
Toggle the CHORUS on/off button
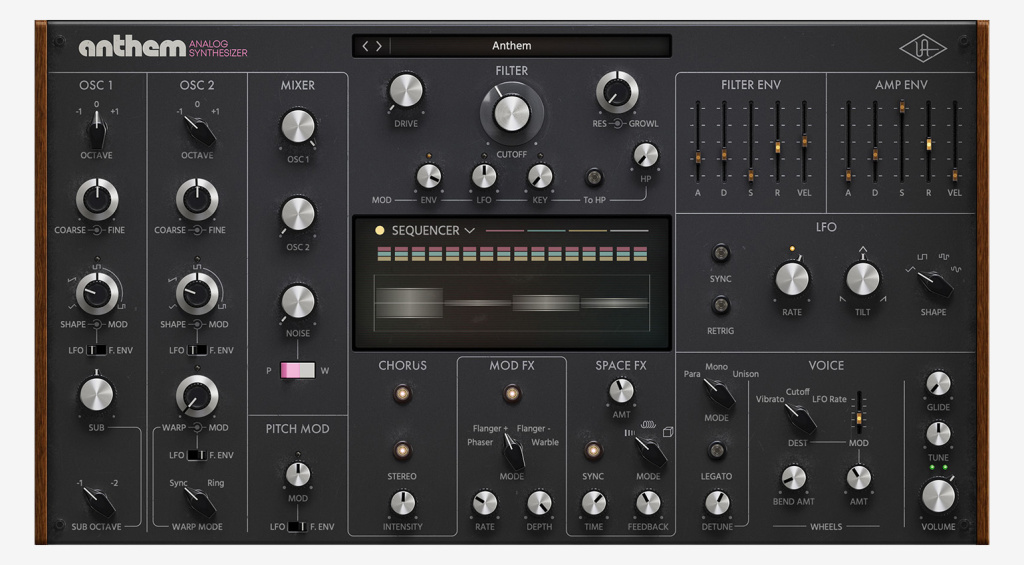402,394
